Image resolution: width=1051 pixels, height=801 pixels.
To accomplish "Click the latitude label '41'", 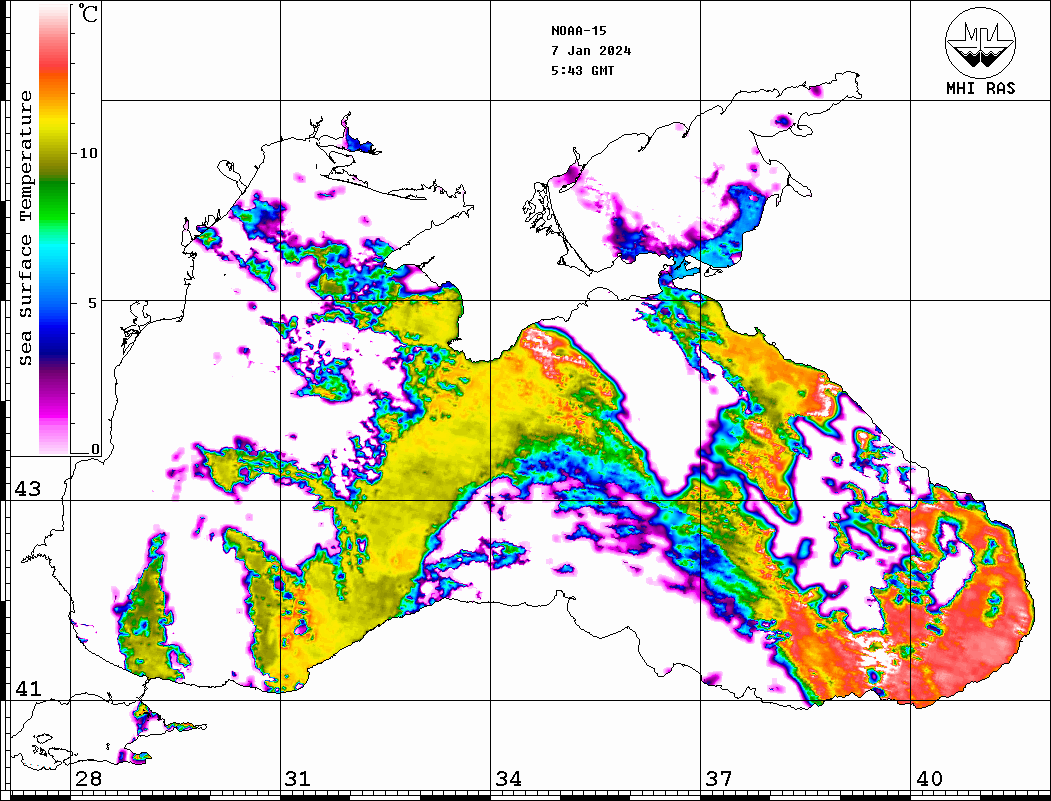I will point(28,688).
